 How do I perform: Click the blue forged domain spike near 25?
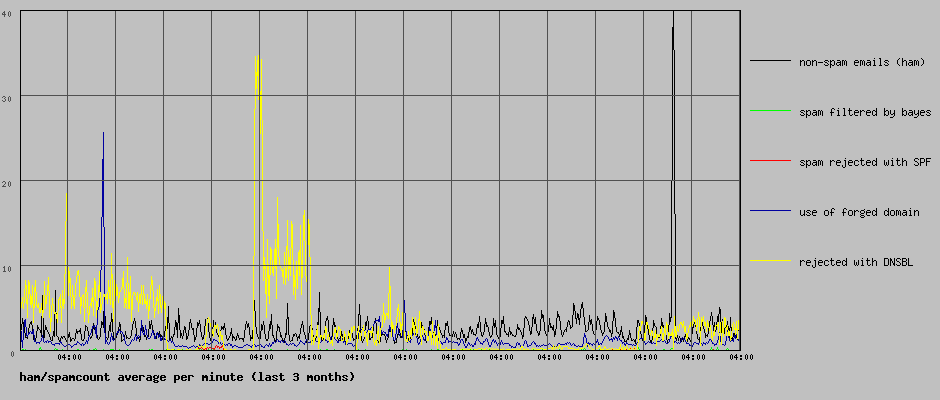coord(103,240)
